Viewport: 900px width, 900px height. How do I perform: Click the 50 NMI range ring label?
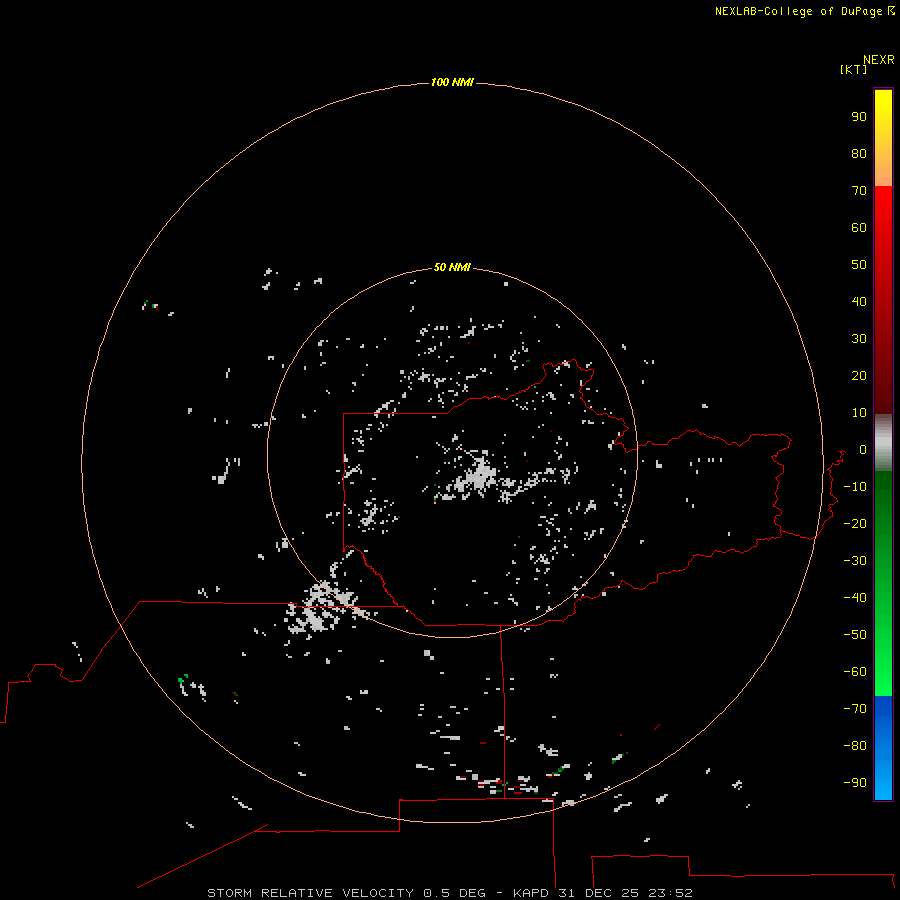452,267
